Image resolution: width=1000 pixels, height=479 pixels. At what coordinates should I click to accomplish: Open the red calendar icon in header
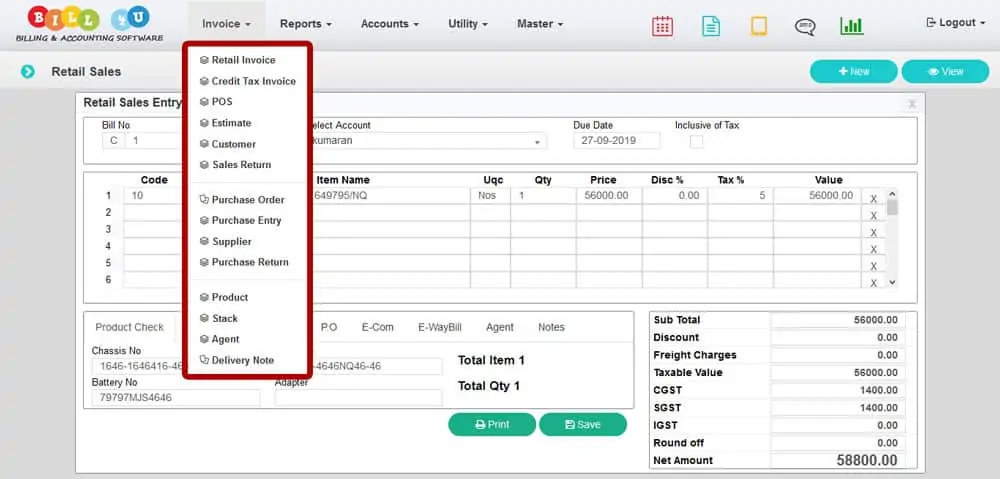point(662,26)
